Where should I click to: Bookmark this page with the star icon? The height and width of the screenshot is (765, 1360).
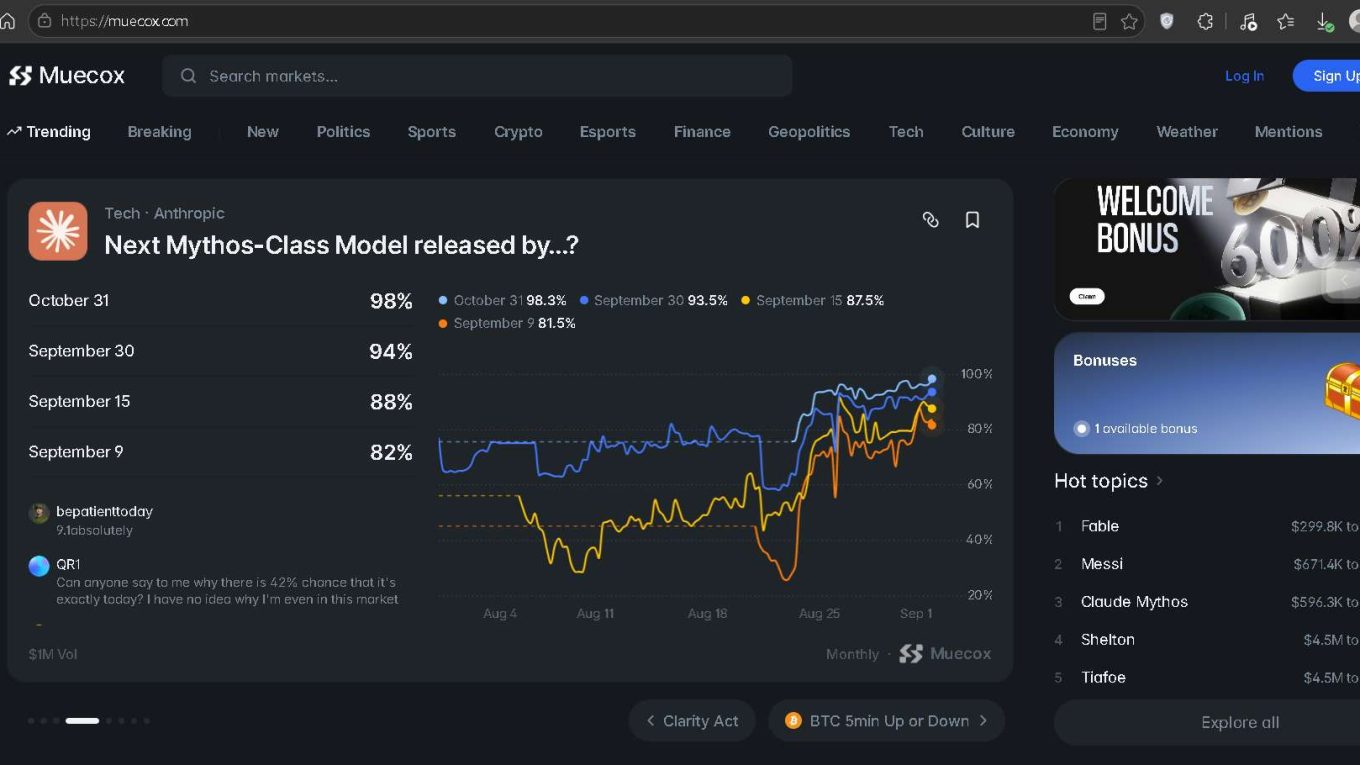pos(1129,21)
